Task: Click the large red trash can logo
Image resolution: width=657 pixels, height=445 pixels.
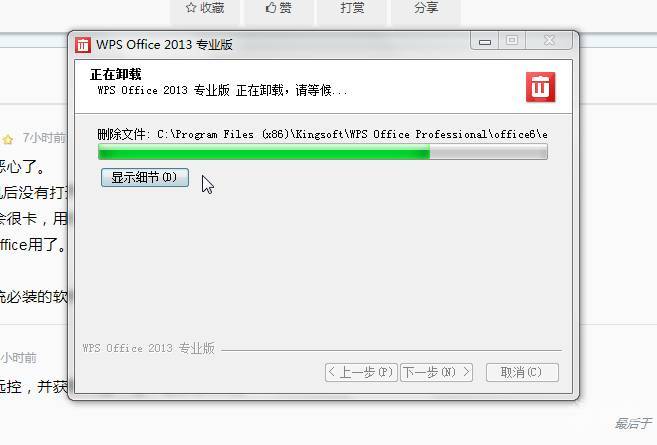Action: pos(541,87)
